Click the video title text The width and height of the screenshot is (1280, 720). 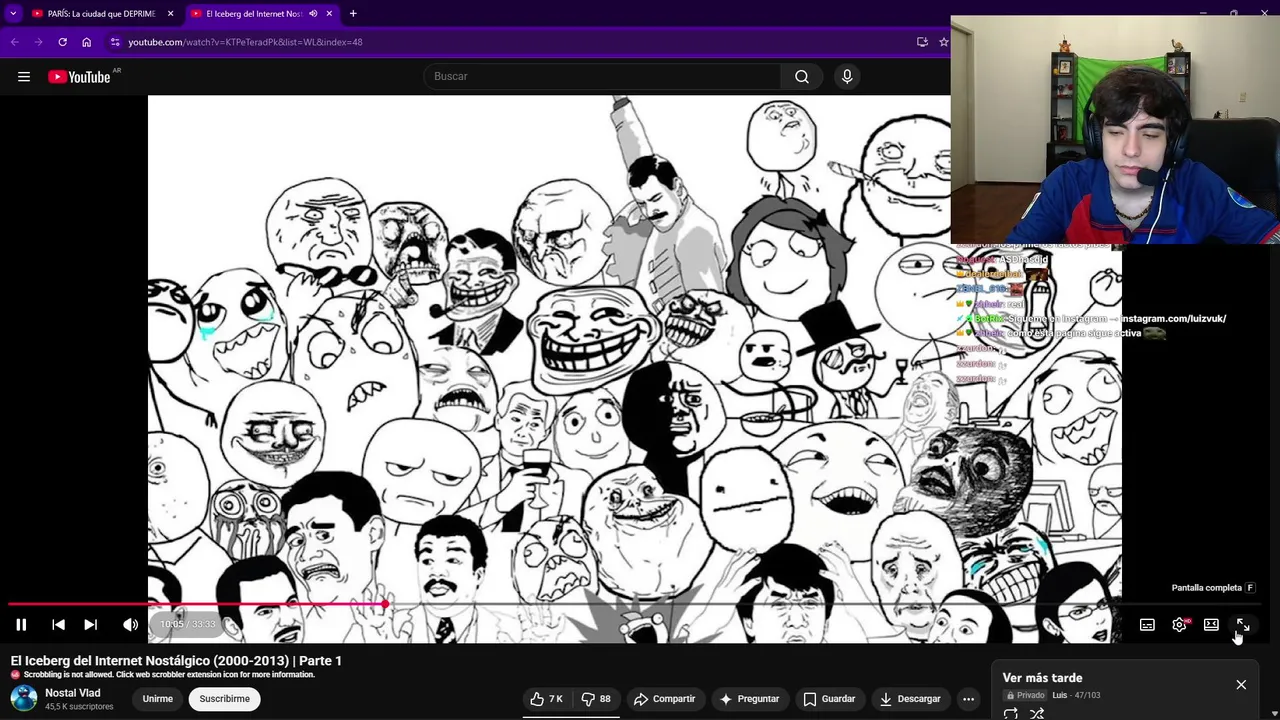click(176, 661)
